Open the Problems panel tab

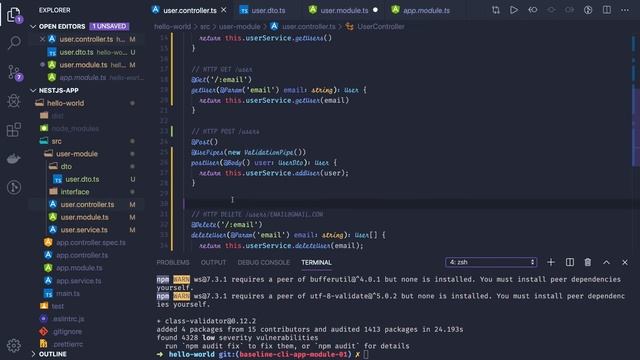pyautogui.click(x=173, y=262)
